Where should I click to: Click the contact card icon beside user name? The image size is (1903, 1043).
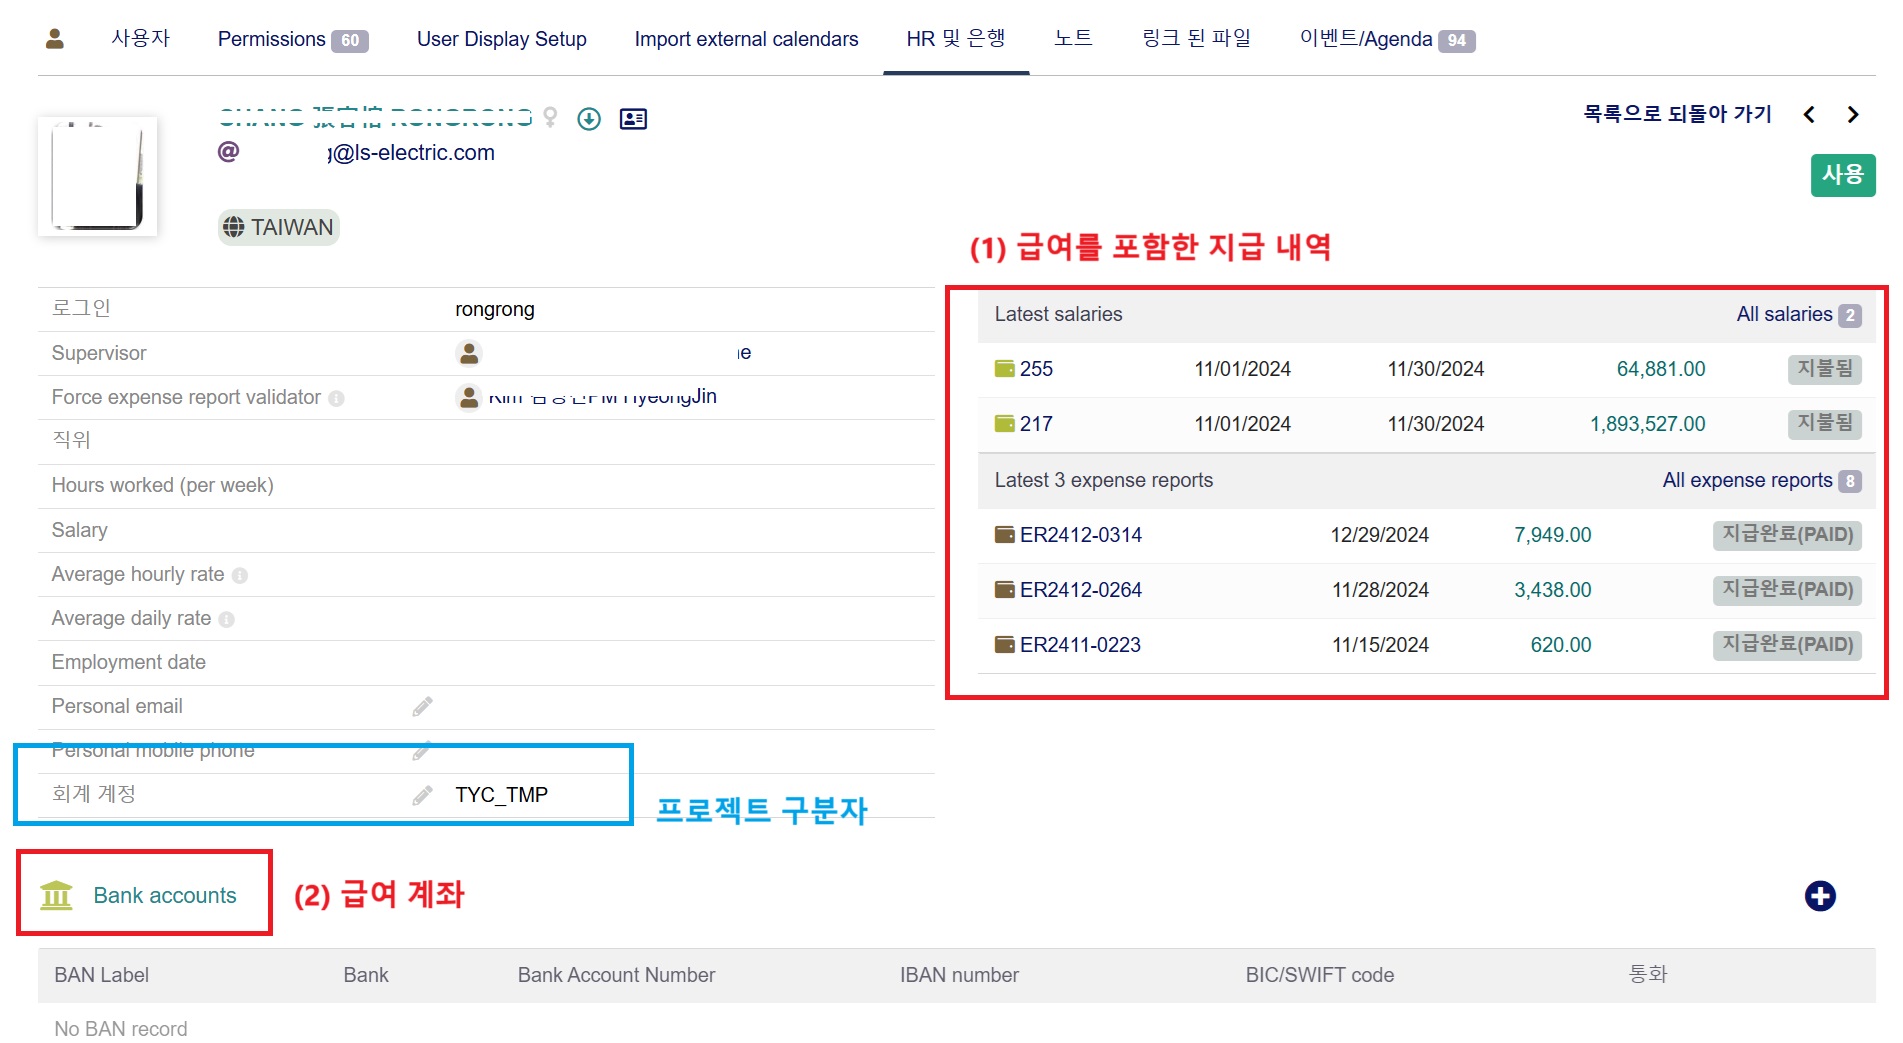tap(633, 119)
